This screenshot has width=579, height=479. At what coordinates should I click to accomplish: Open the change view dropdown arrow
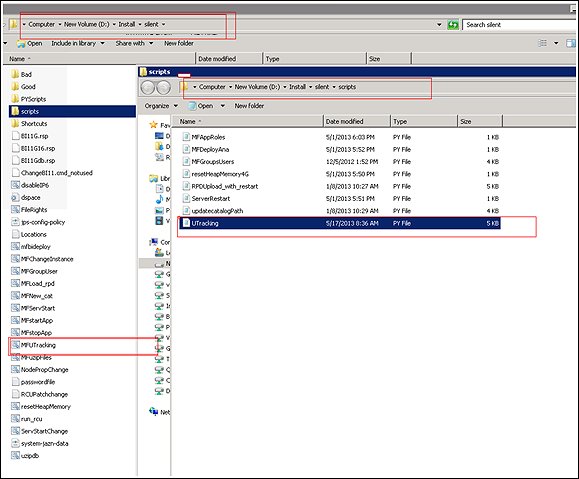[556, 44]
